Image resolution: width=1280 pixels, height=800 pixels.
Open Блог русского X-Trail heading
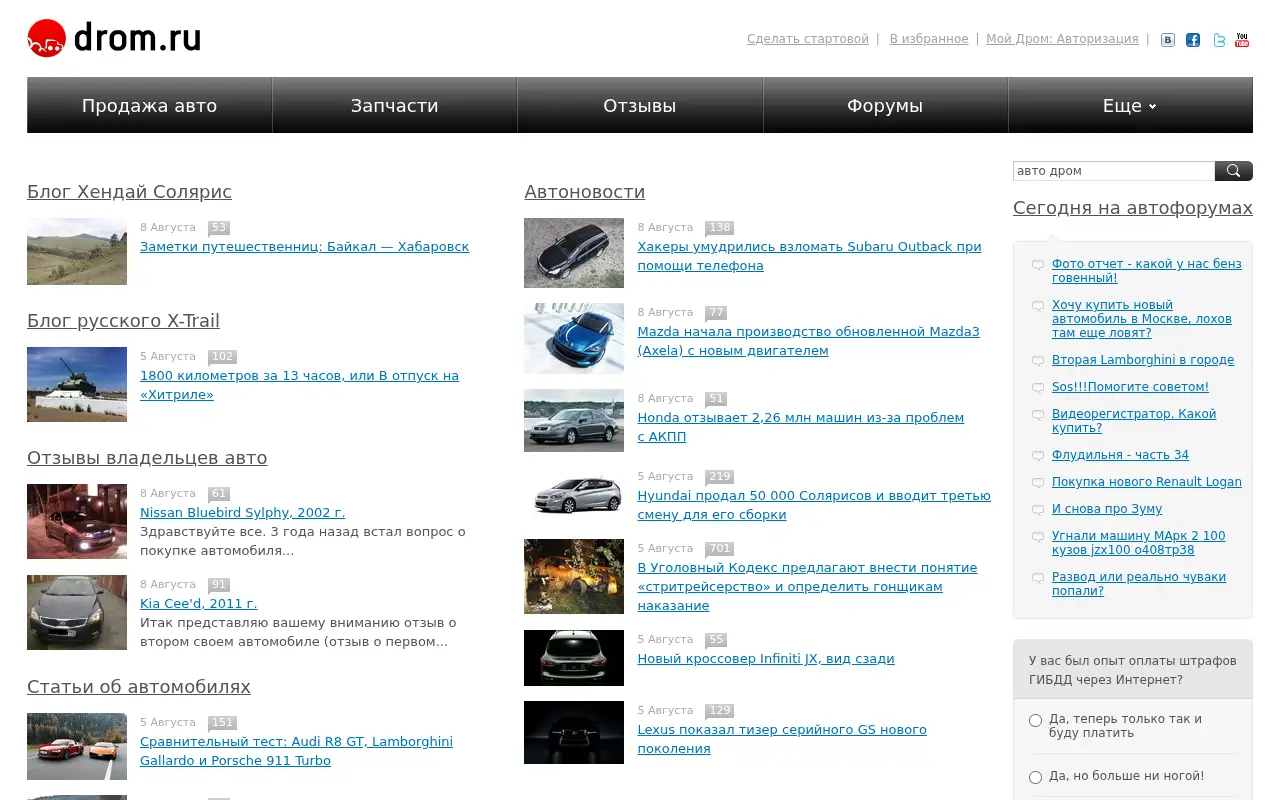pos(123,321)
